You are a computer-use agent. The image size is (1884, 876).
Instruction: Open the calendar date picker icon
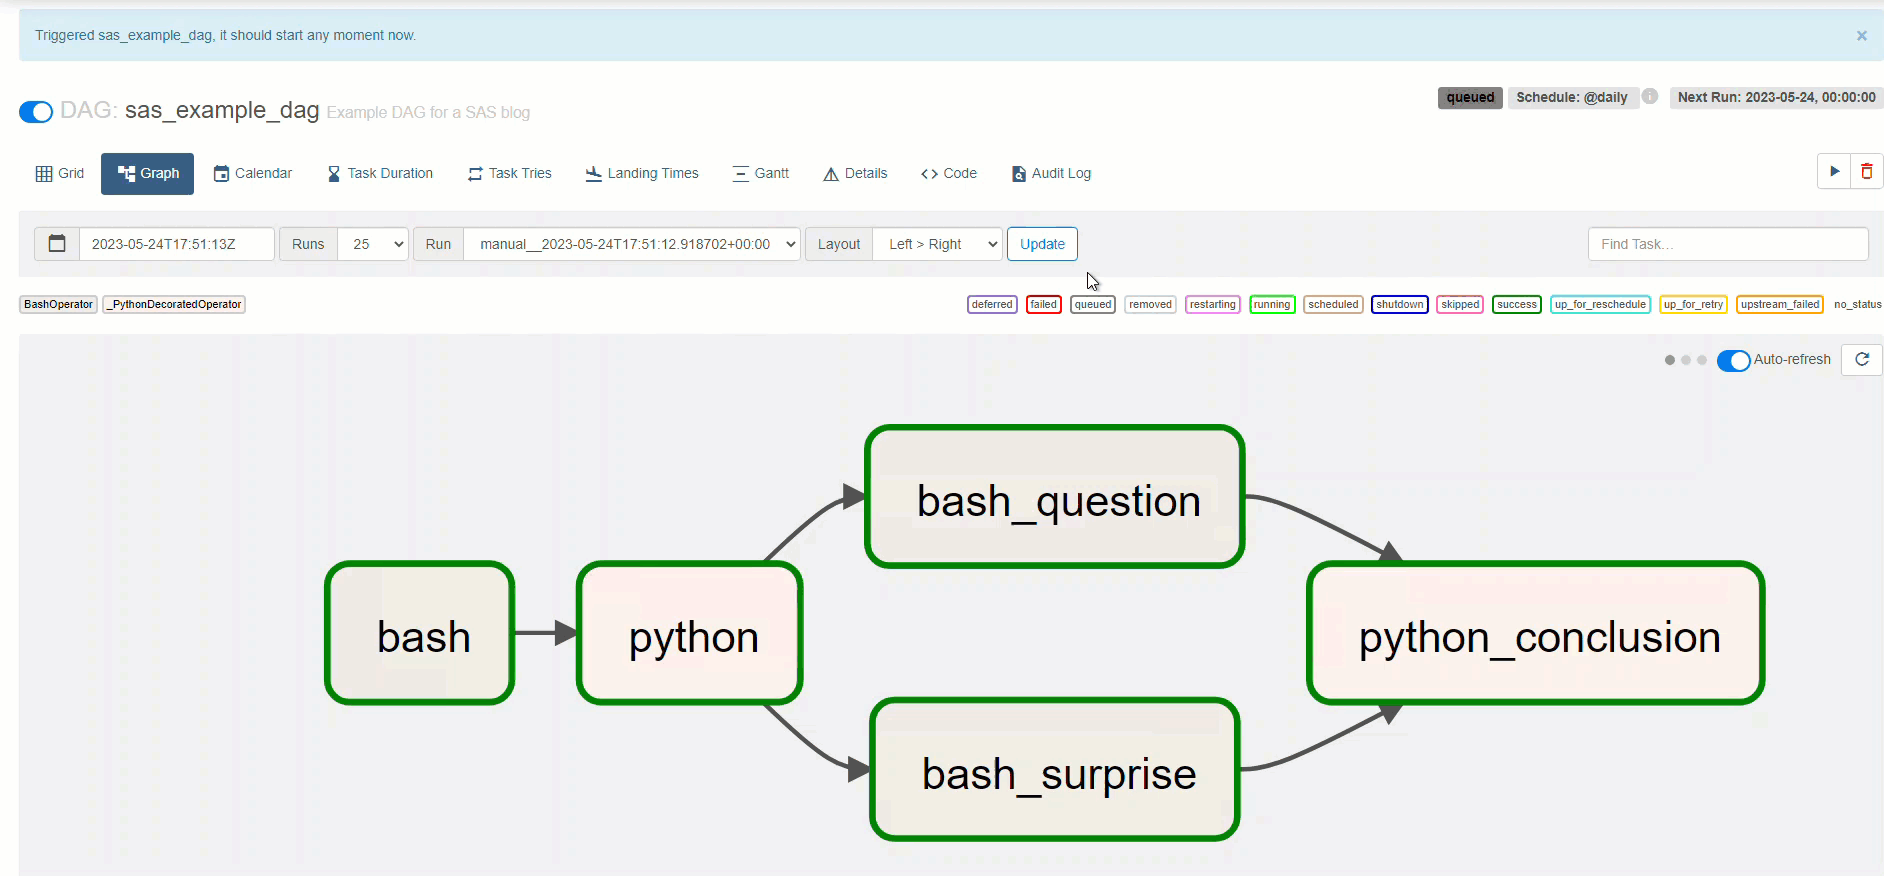click(57, 244)
